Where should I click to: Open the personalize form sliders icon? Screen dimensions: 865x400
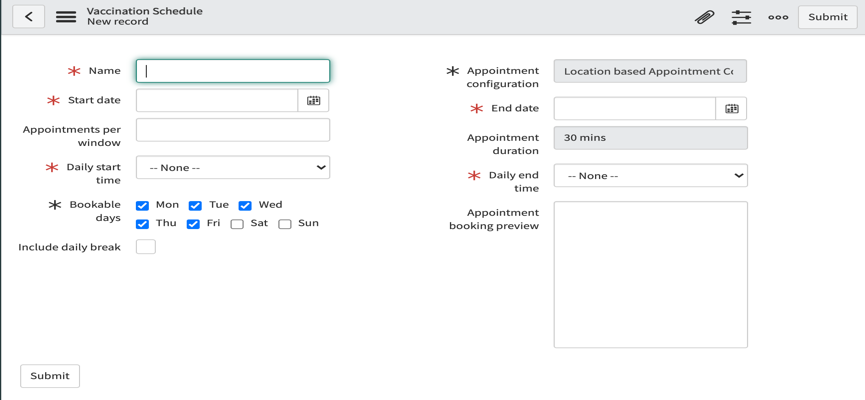click(x=741, y=17)
